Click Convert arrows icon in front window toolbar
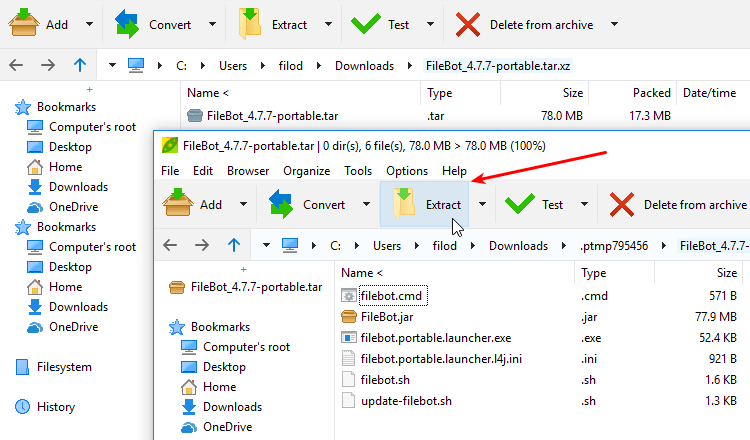This screenshot has width=750, height=440. click(x=281, y=204)
